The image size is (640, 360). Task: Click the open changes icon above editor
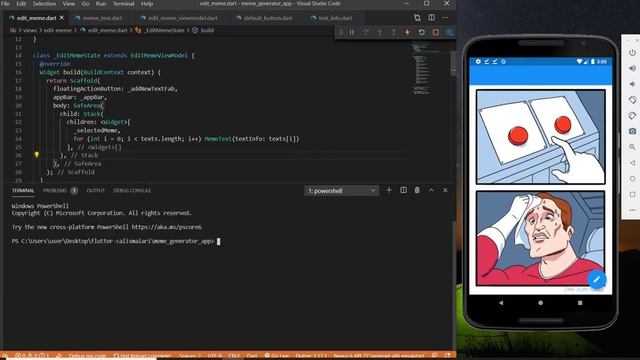(x=417, y=18)
